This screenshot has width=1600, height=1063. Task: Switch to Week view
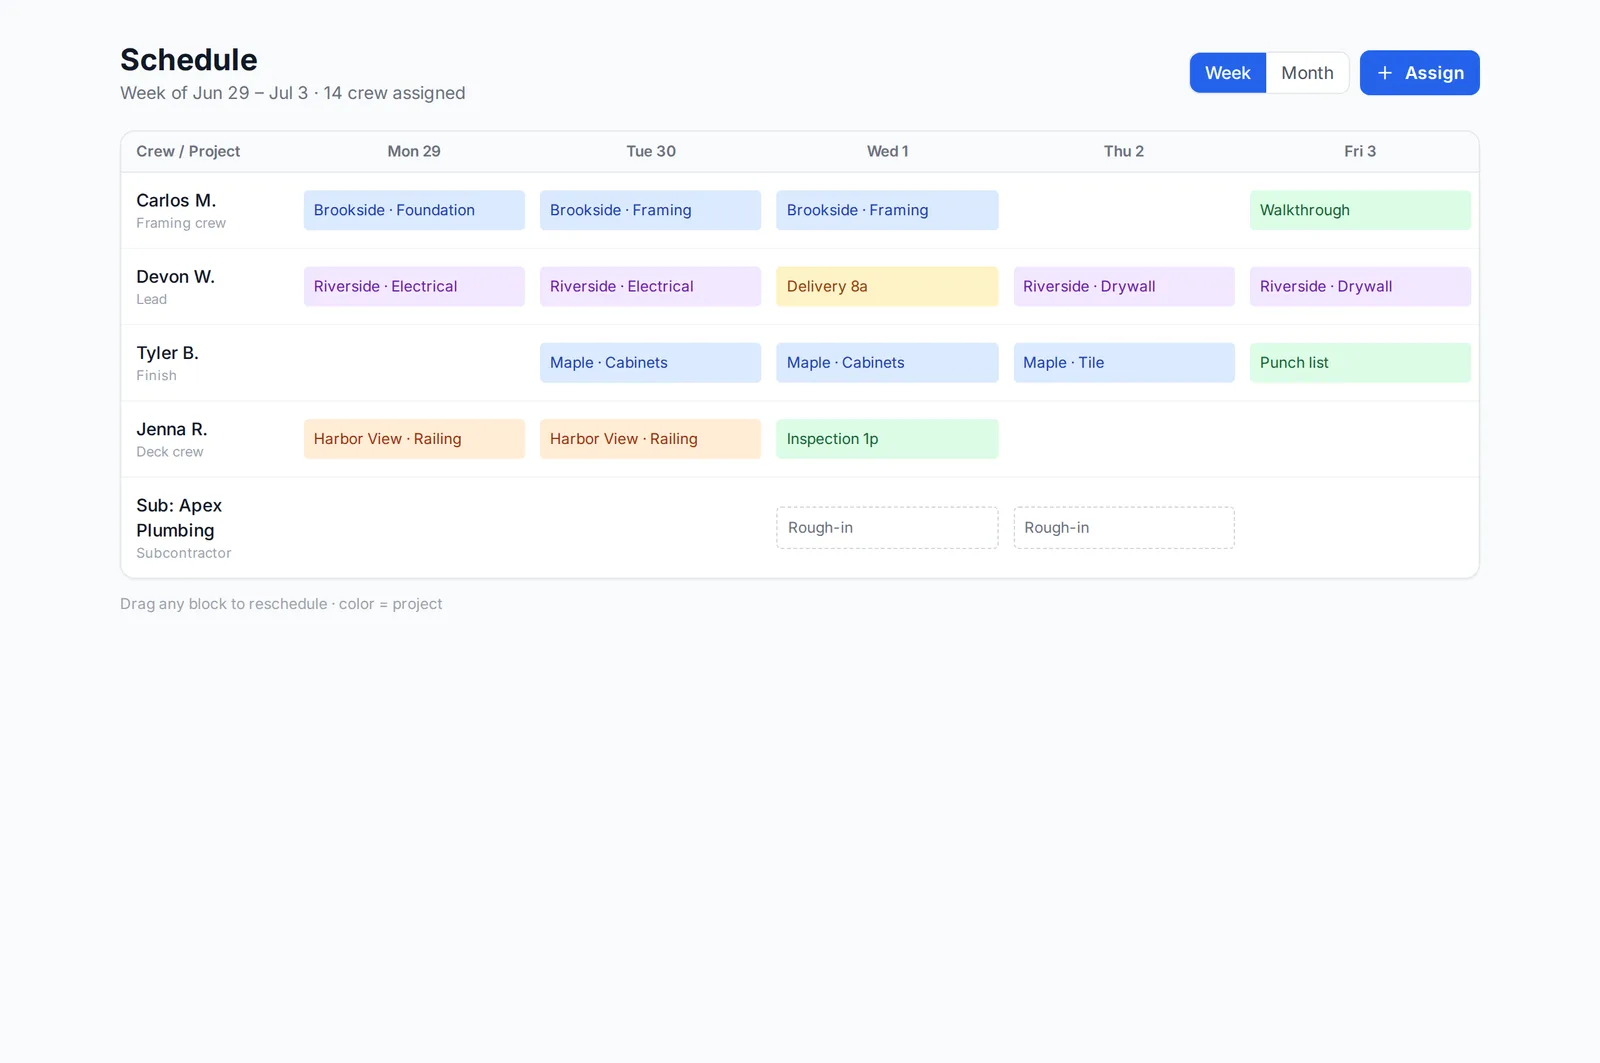(1228, 73)
